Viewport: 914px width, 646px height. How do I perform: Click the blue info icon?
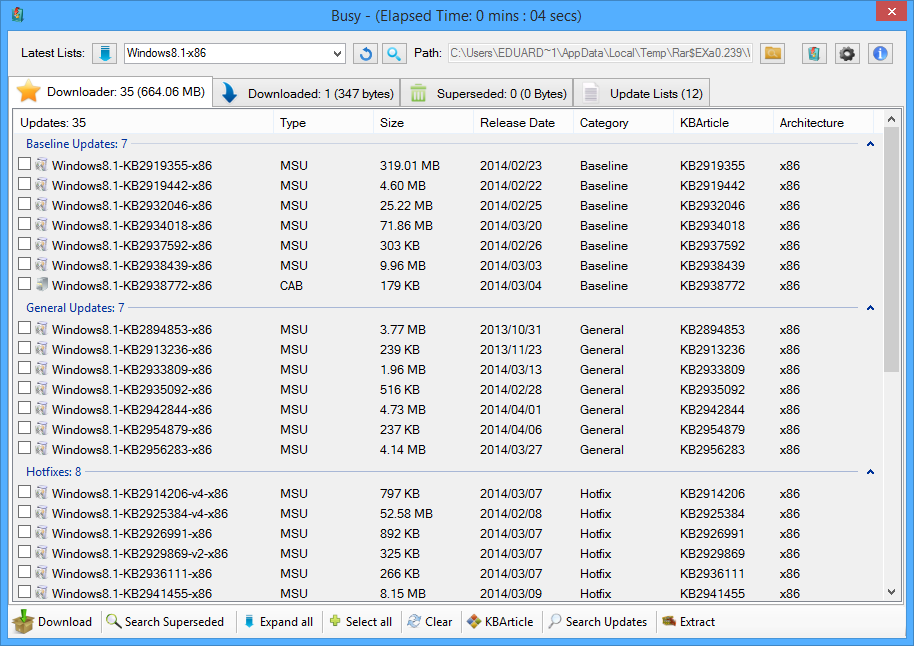coord(880,54)
